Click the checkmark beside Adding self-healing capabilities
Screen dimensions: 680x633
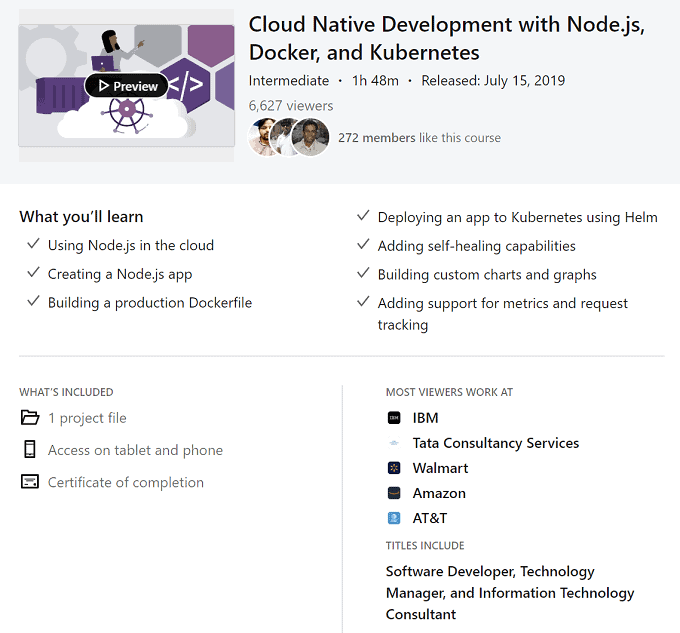[364, 246]
